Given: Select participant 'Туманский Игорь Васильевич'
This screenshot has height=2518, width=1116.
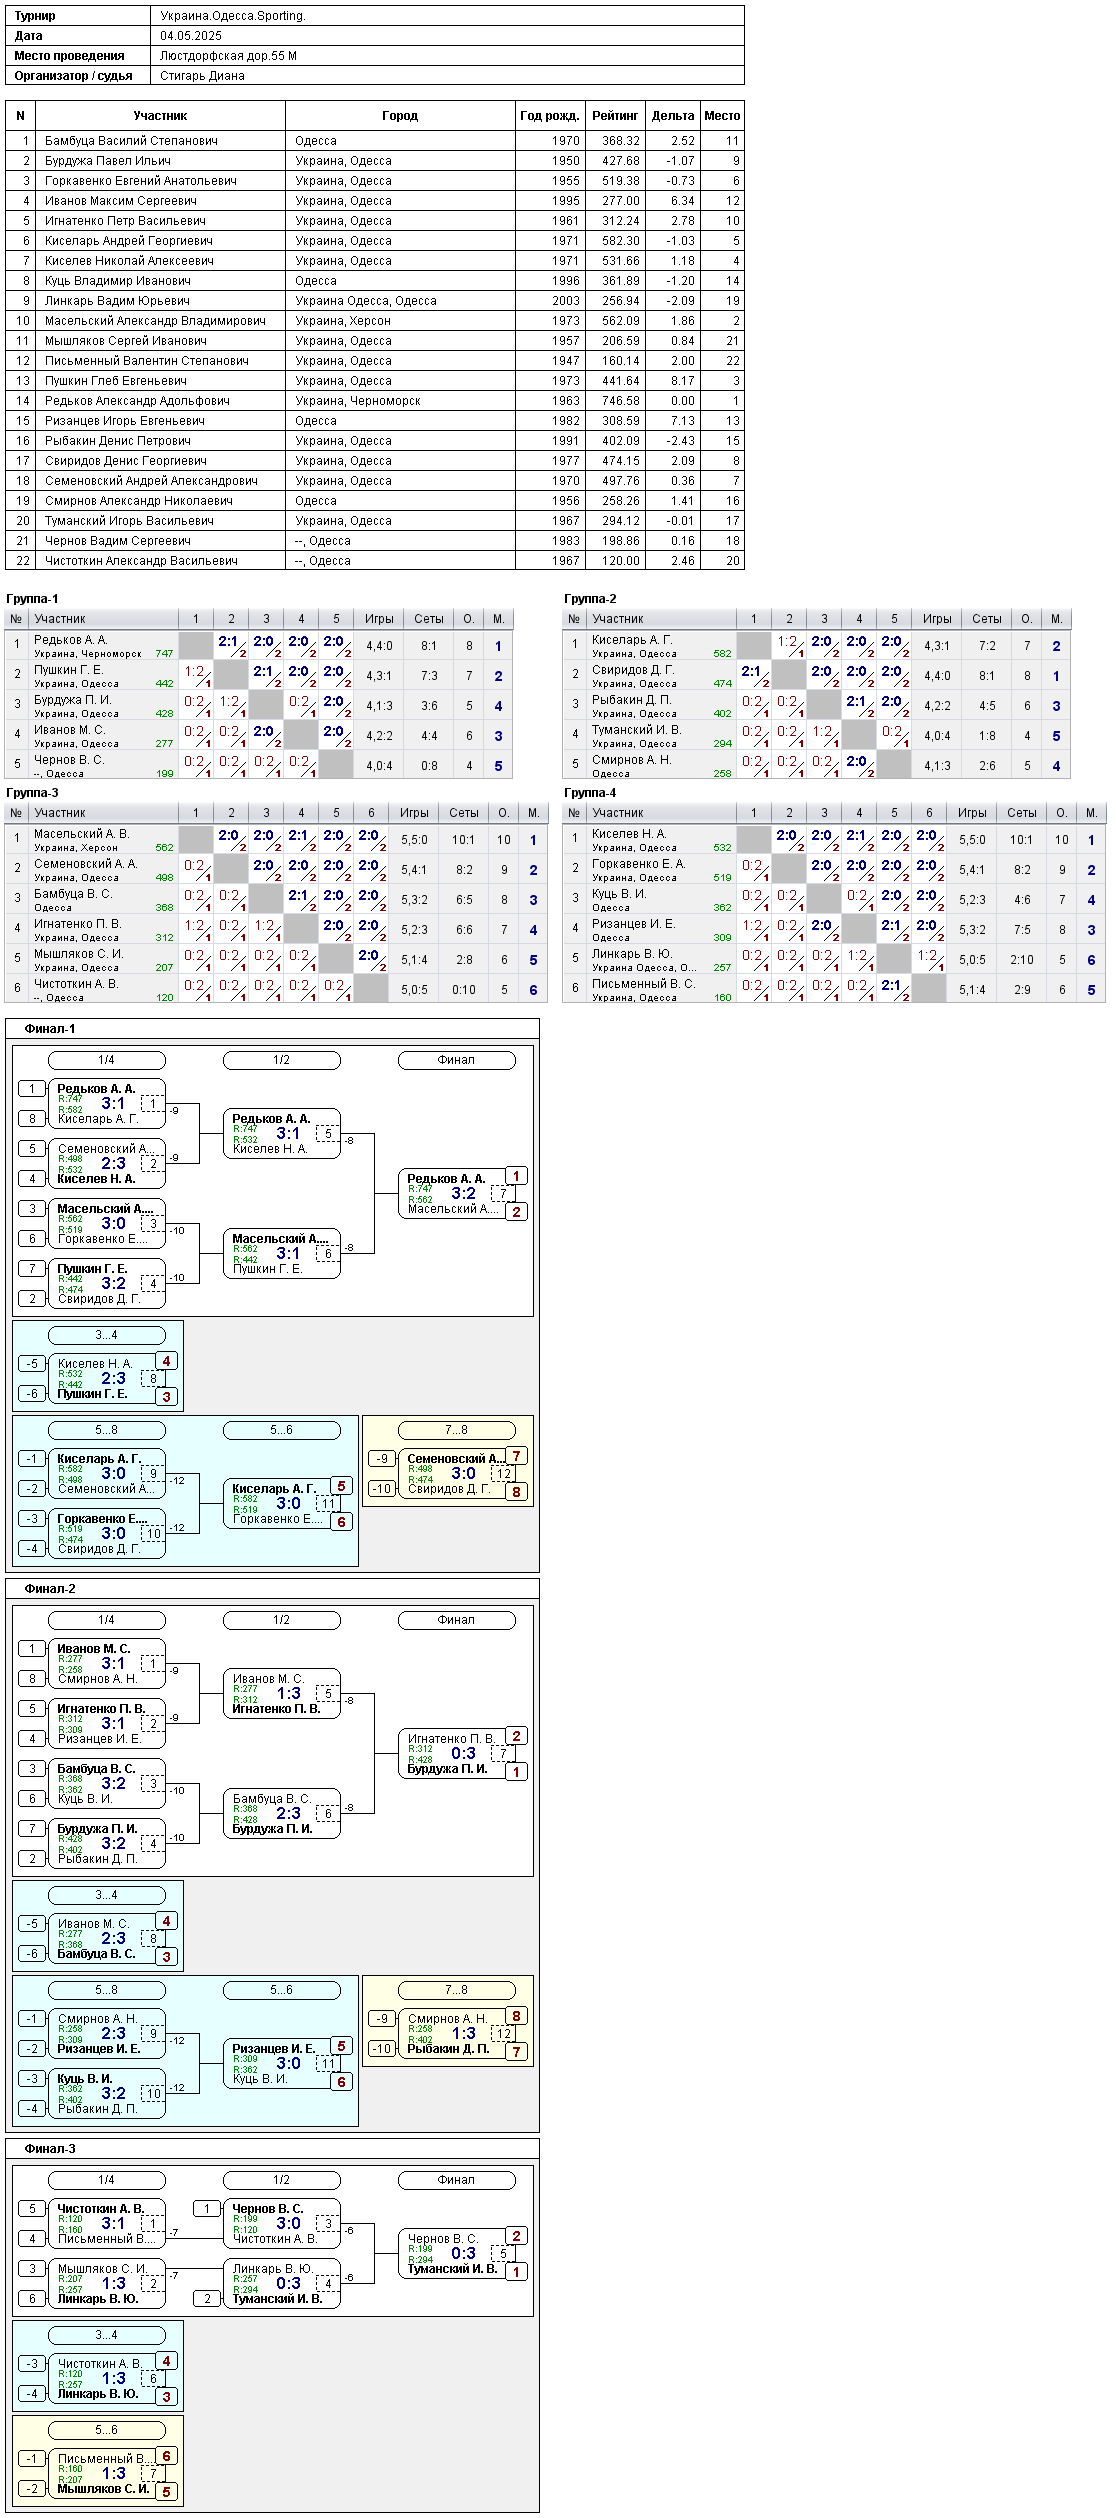Looking at the screenshot, I should [129, 521].
